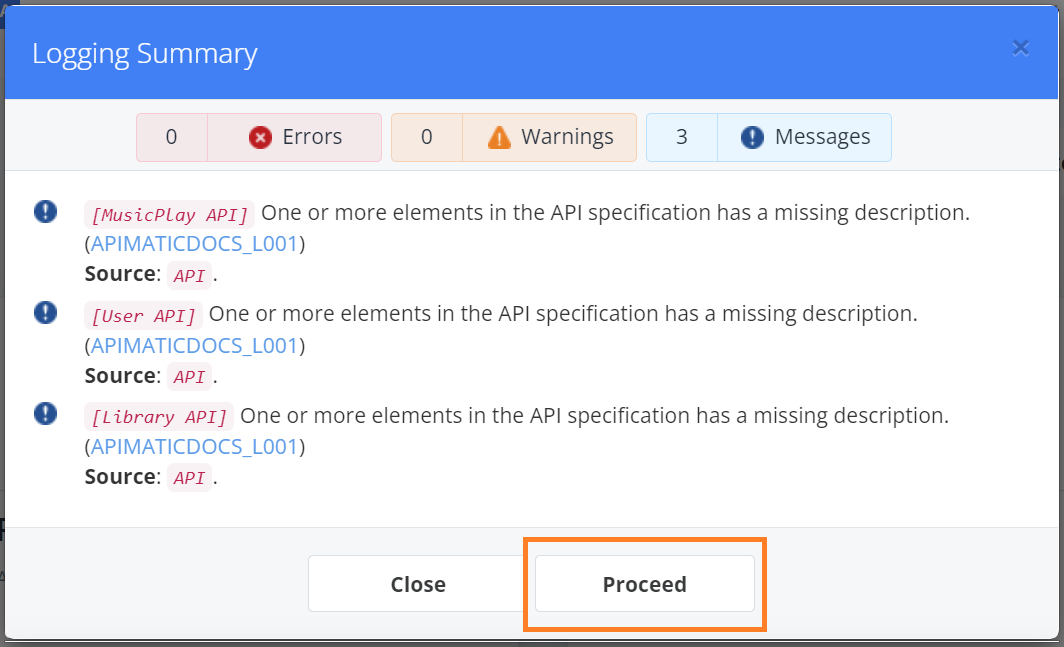Open the Library API APIMATICDOCS_L001 link
This screenshot has width=1064, height=647.
194,446
